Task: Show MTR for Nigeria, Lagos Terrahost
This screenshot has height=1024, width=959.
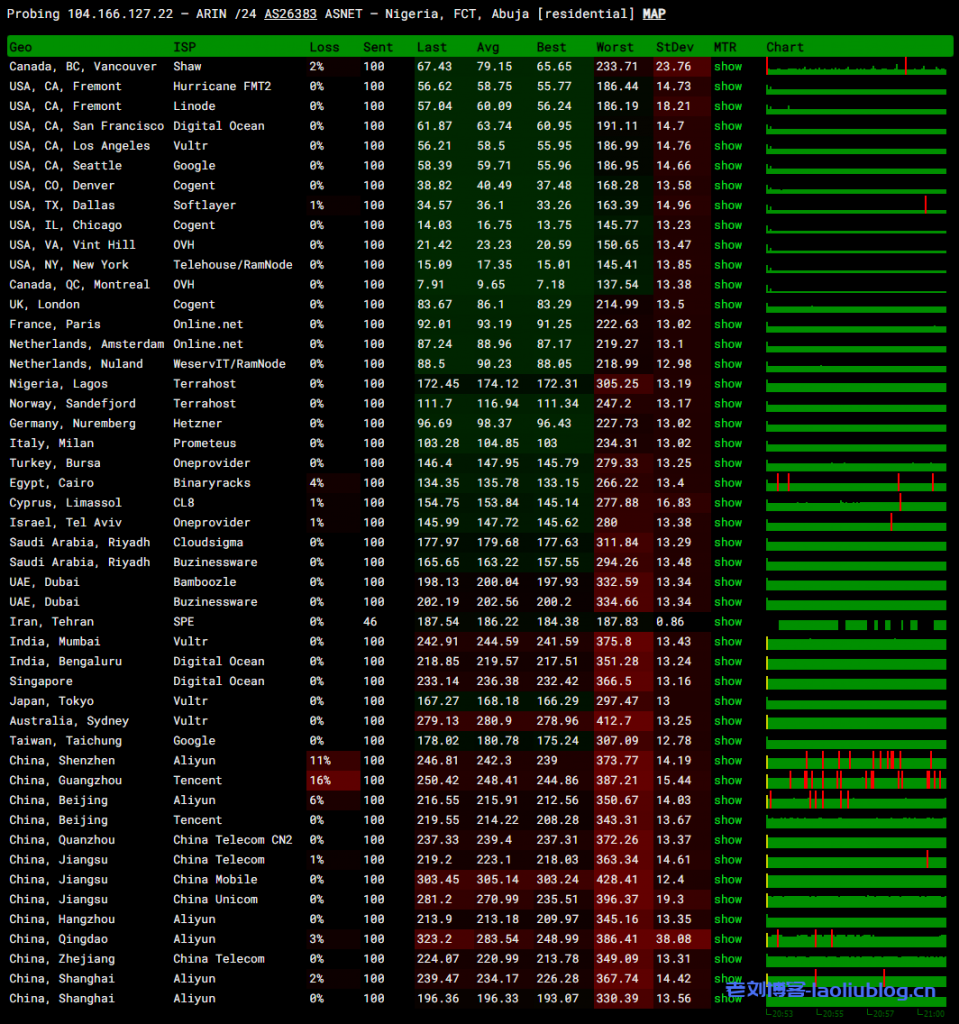Action: pos(728,384)
